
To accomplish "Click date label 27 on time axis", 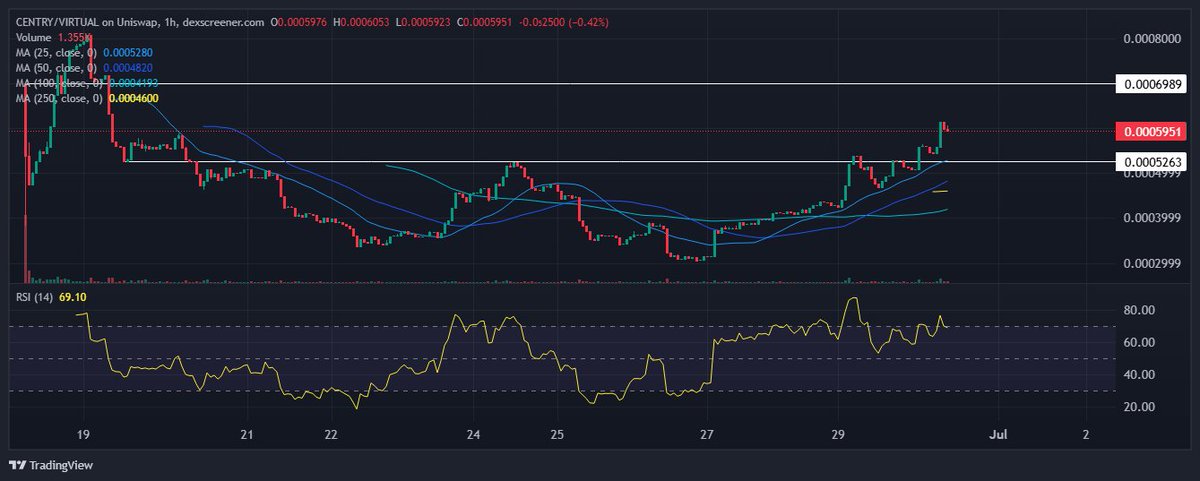I will point(707,435).
